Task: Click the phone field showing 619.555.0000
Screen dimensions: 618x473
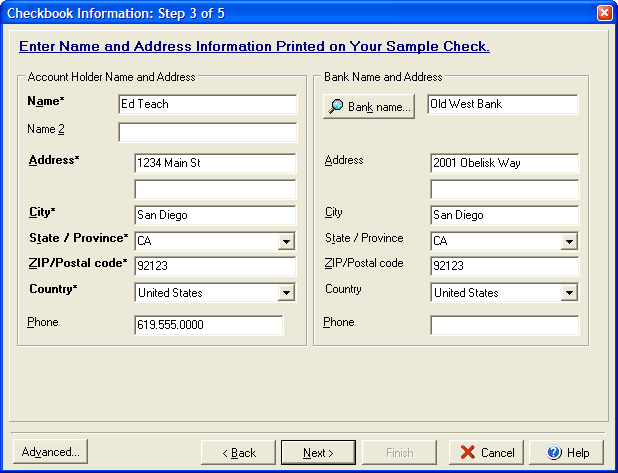Action: point(208,325)
